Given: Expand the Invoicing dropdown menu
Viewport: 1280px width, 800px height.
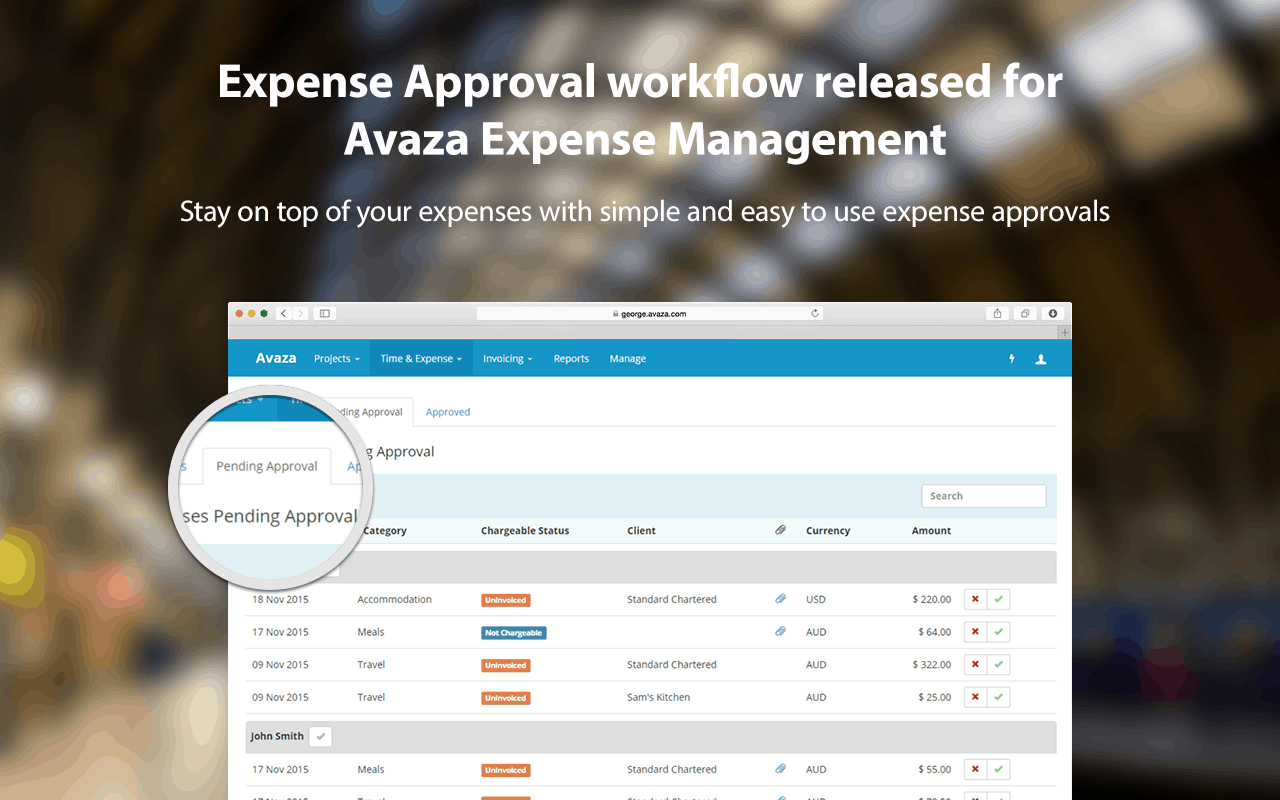Looking at the screenshot, I should tap(507, 359).
